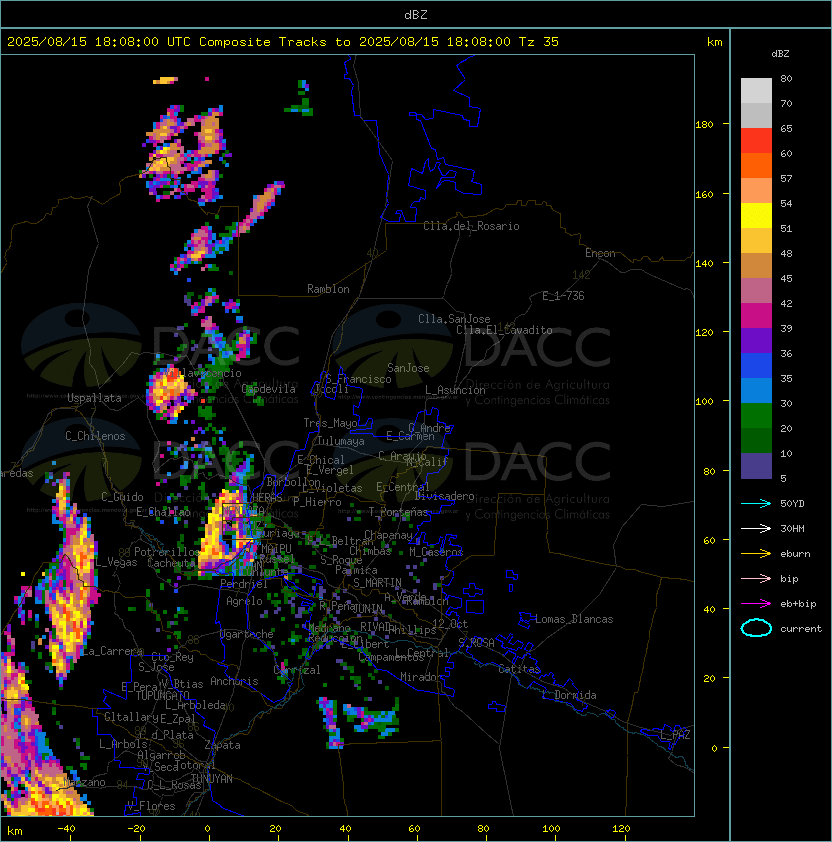Click the 160 km y-axis label
Viewport: 832px width, 842px height.
[704, 194]
